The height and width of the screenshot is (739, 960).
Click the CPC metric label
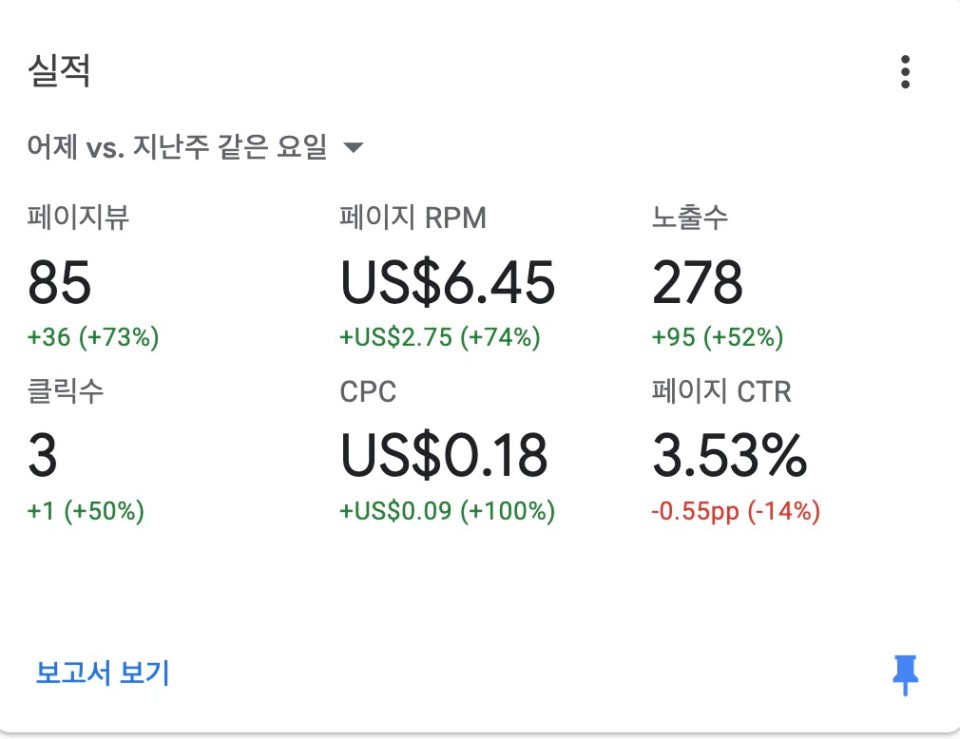pyautogui.click(x=368, y=391)
